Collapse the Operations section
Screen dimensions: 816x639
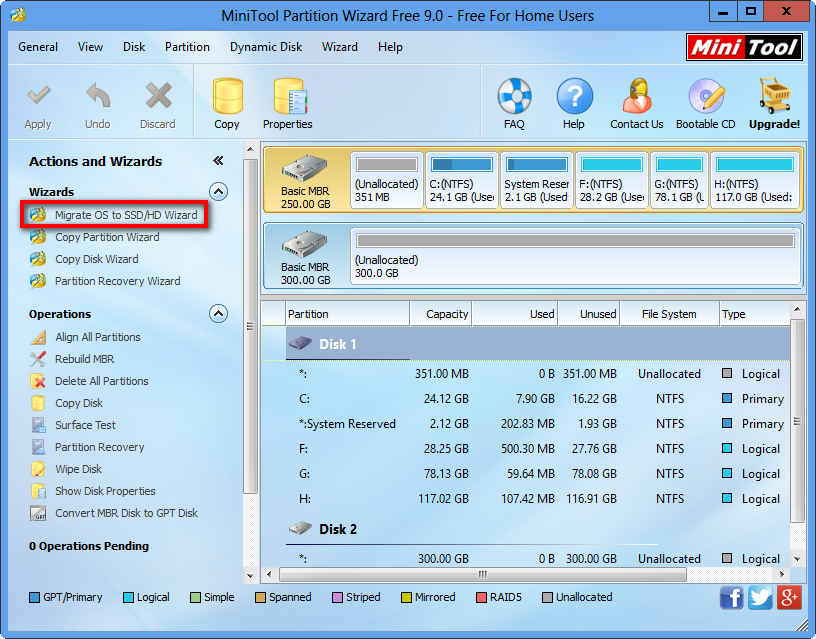pos(219,314)
